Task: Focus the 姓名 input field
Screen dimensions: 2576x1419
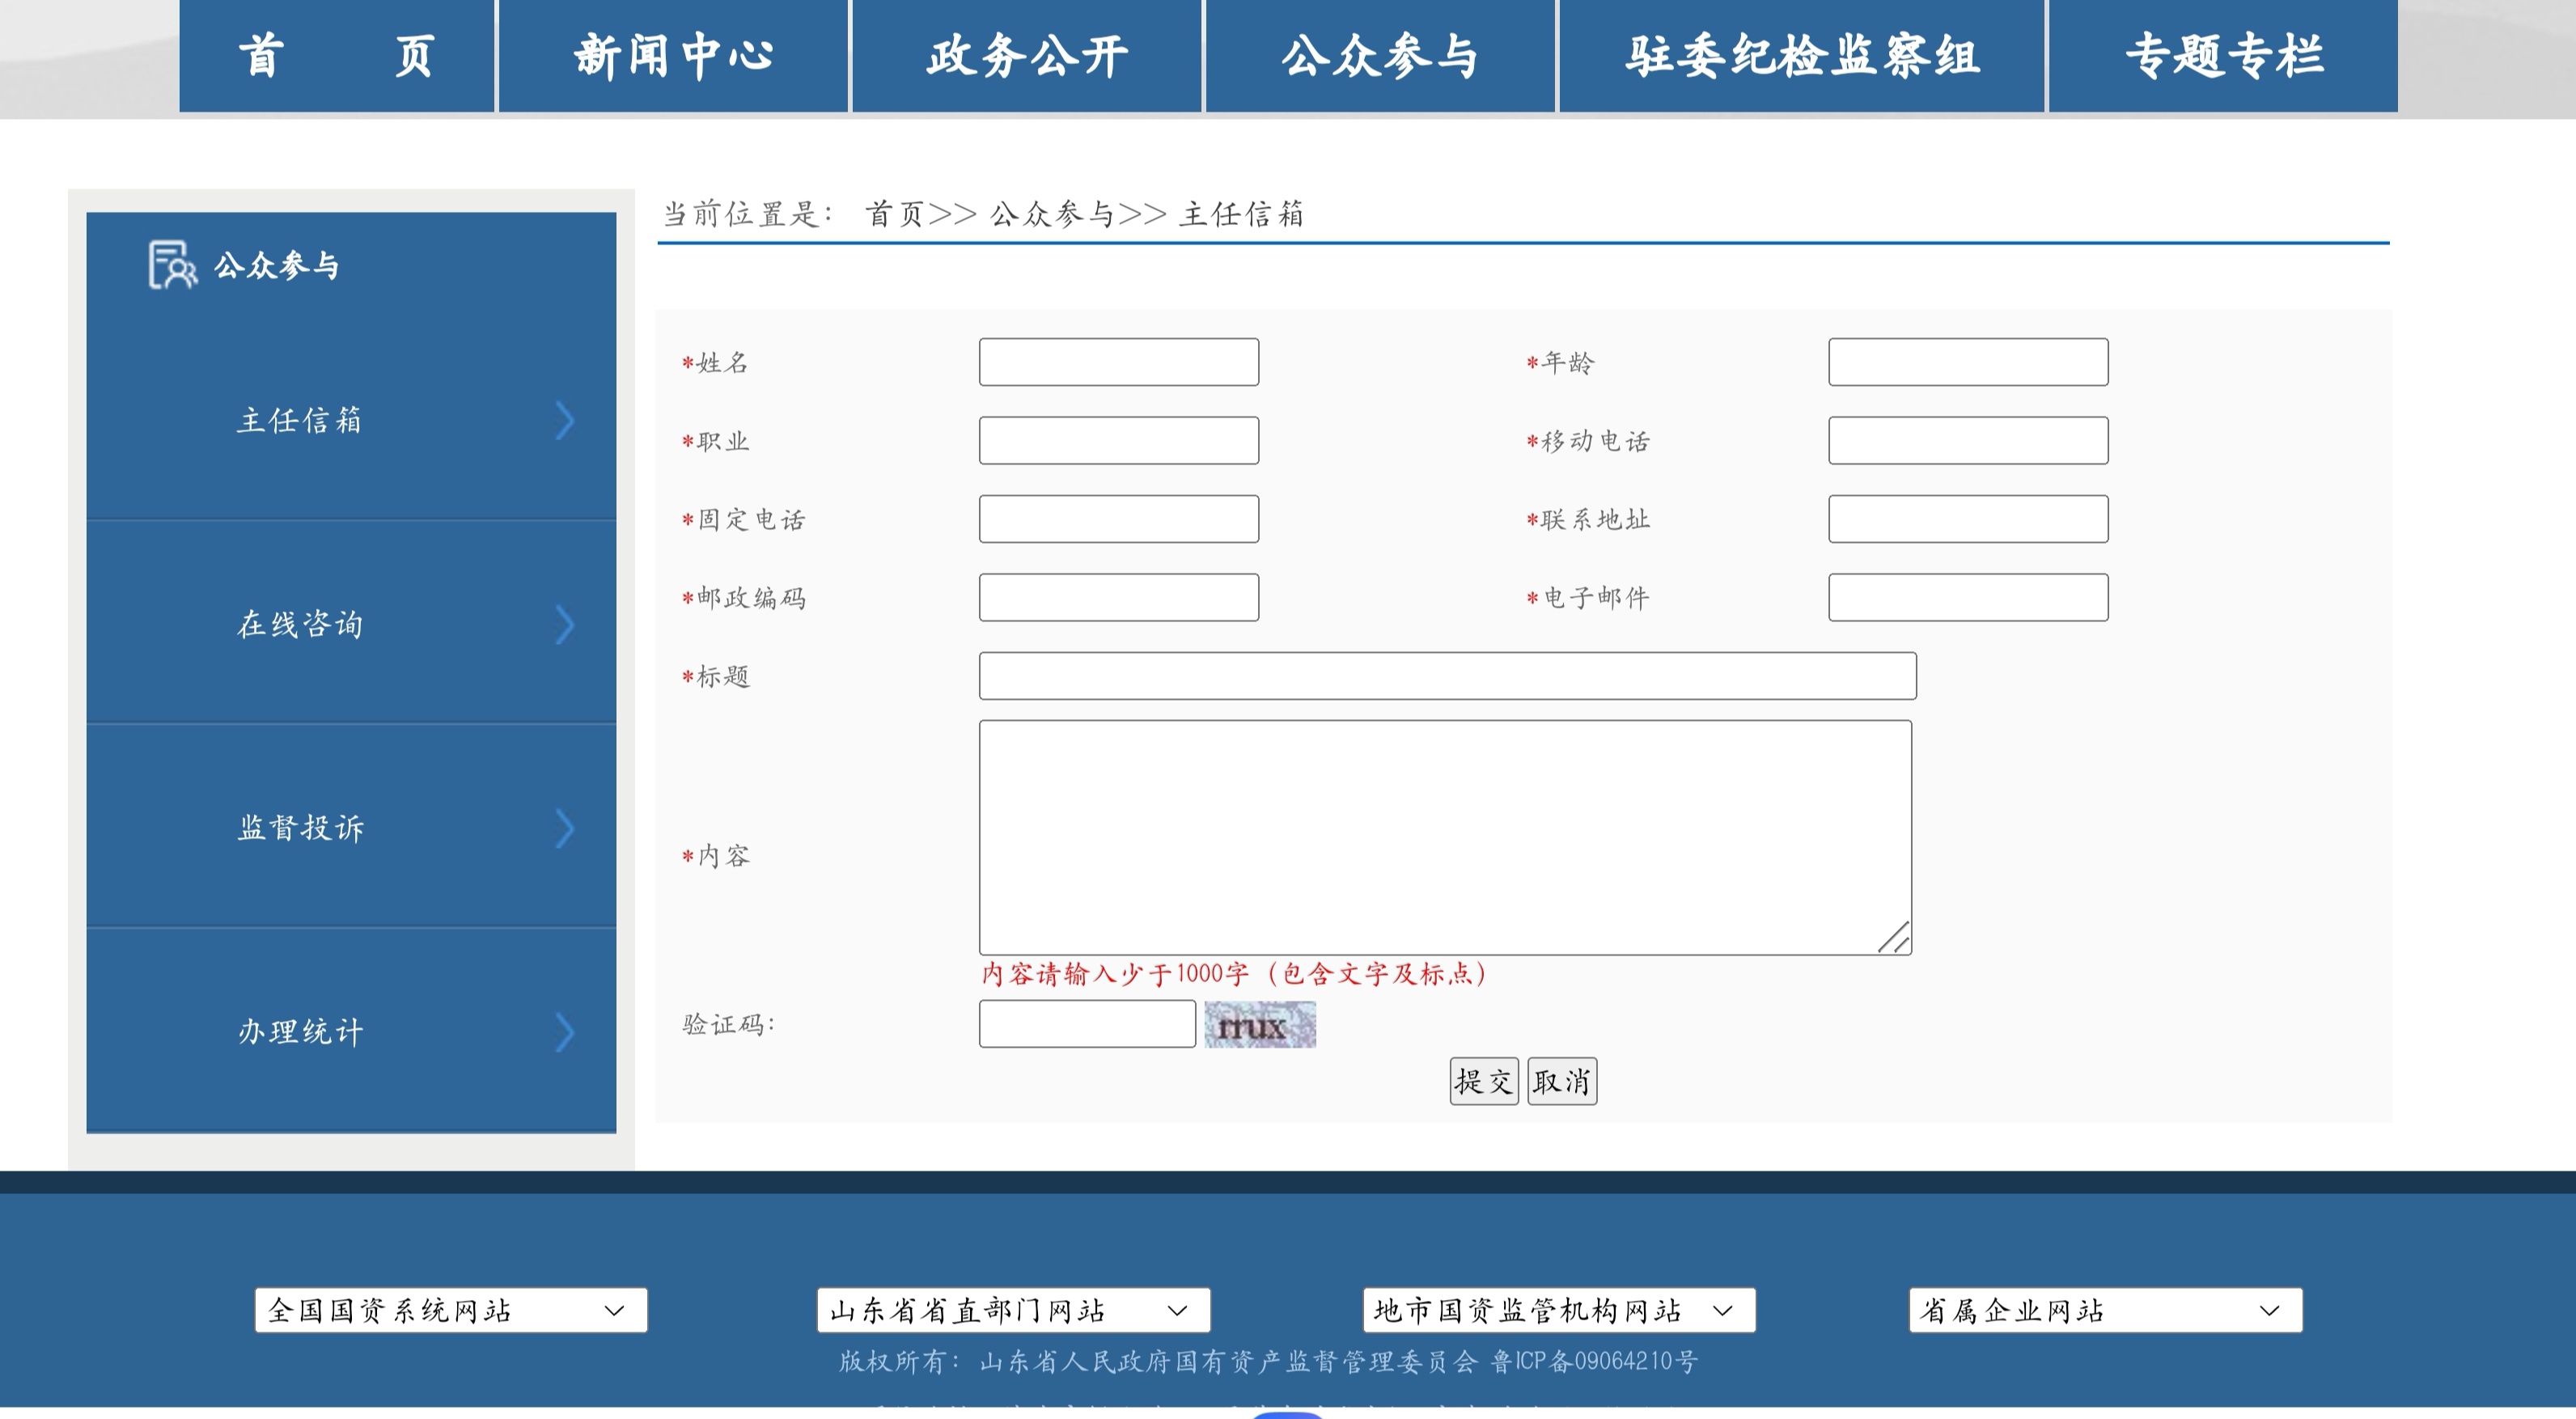Action: pos(1118,362)
